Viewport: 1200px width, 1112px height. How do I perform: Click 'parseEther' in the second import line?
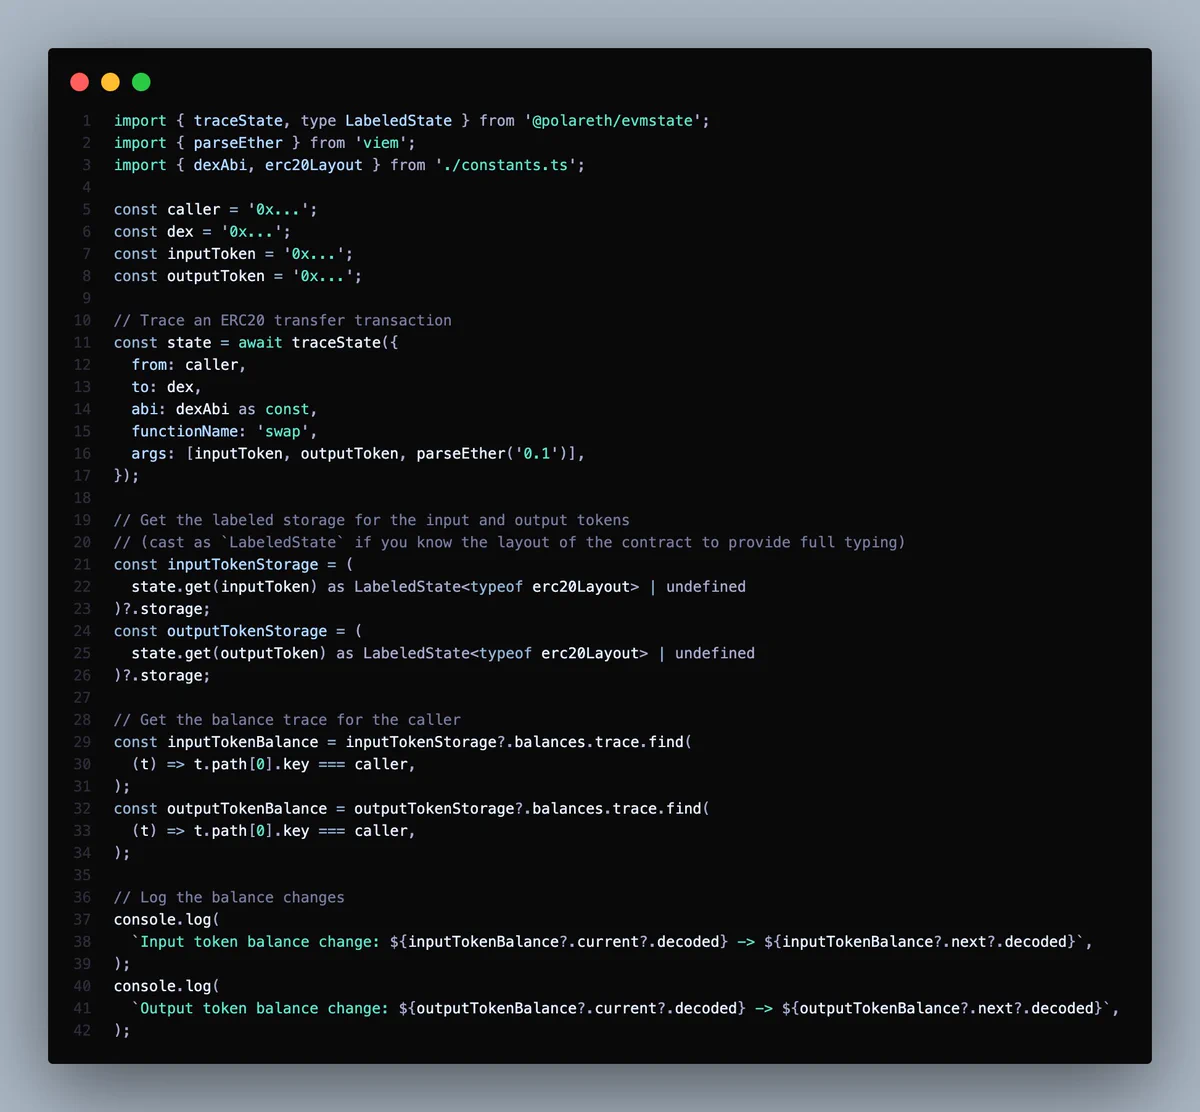tap(238, 143)
